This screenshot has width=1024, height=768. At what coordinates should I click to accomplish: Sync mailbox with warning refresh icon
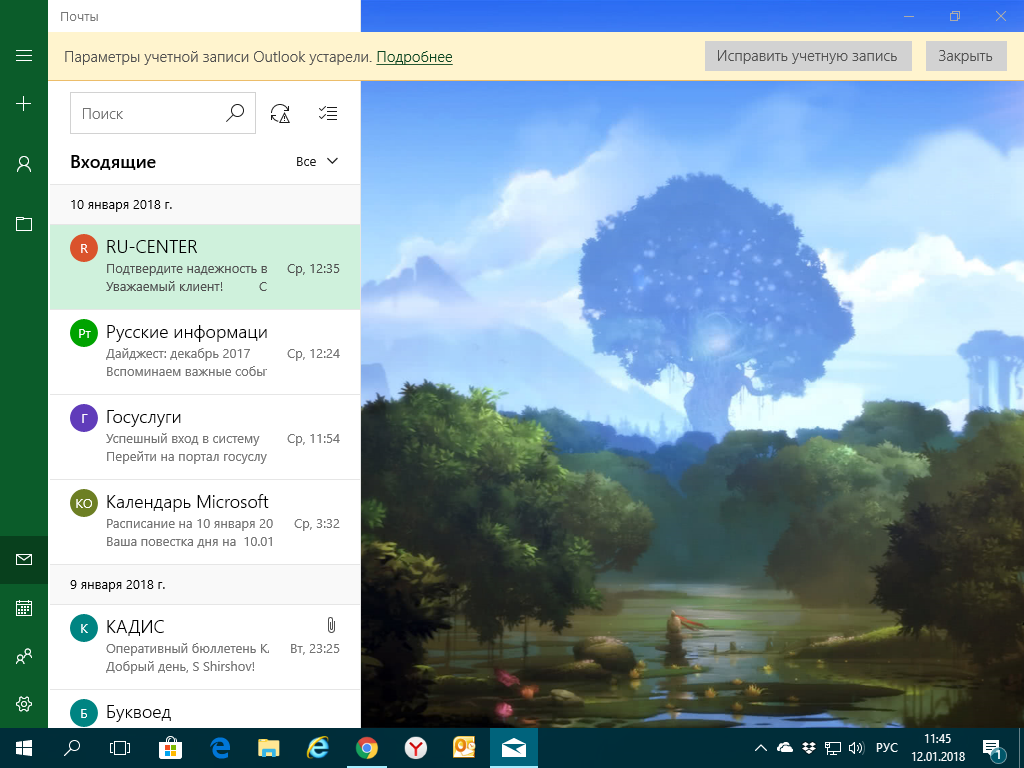(x=280, y=113)
